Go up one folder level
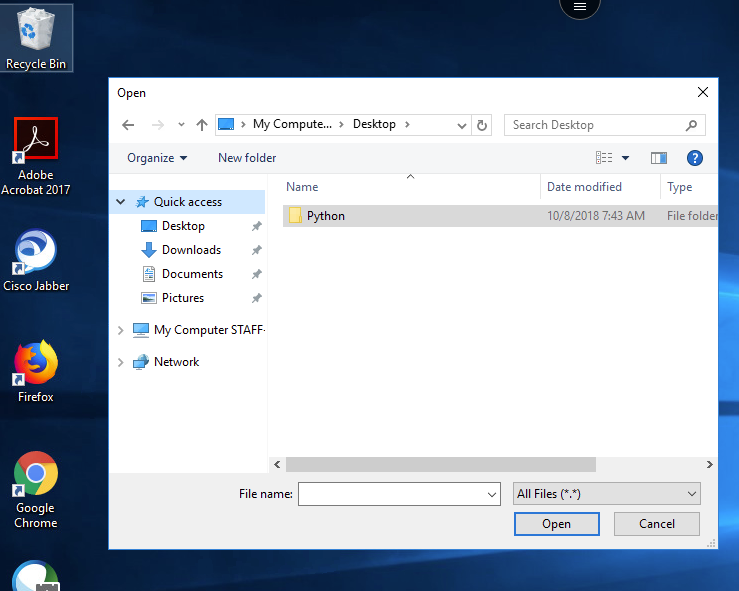This screenshot has height=591, width=739. coord(202,125)
